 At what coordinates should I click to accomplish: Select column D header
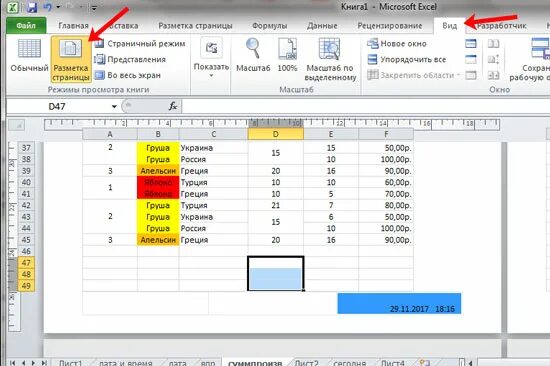point(275,134)
